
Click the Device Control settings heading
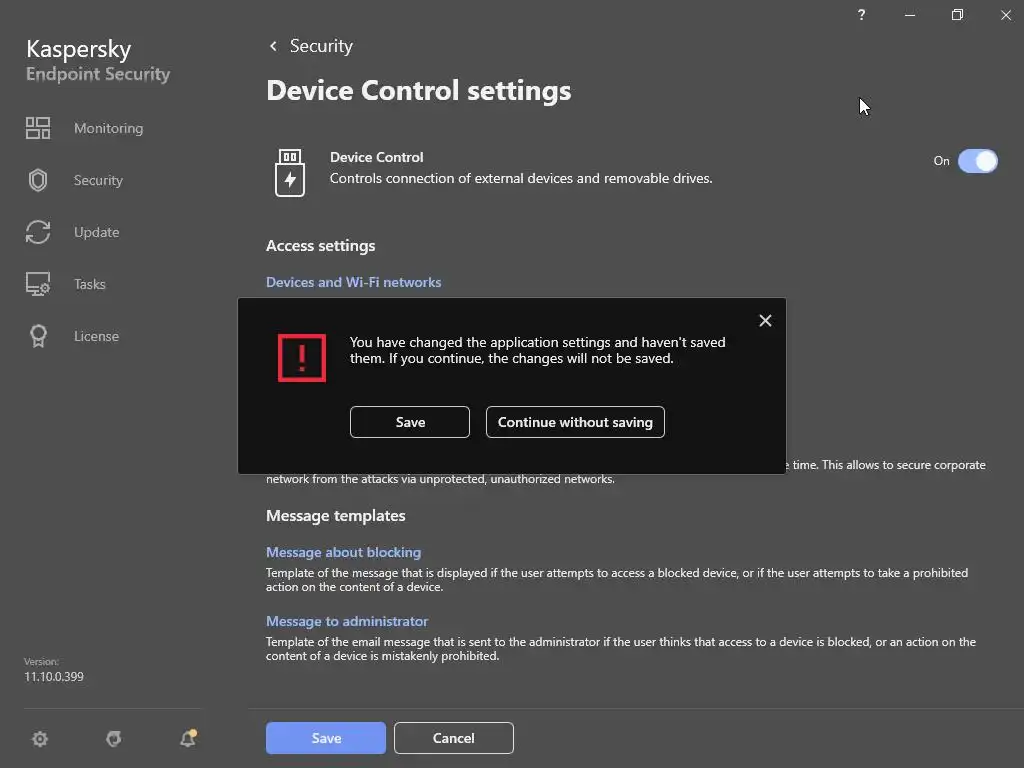tap(419, 91)
